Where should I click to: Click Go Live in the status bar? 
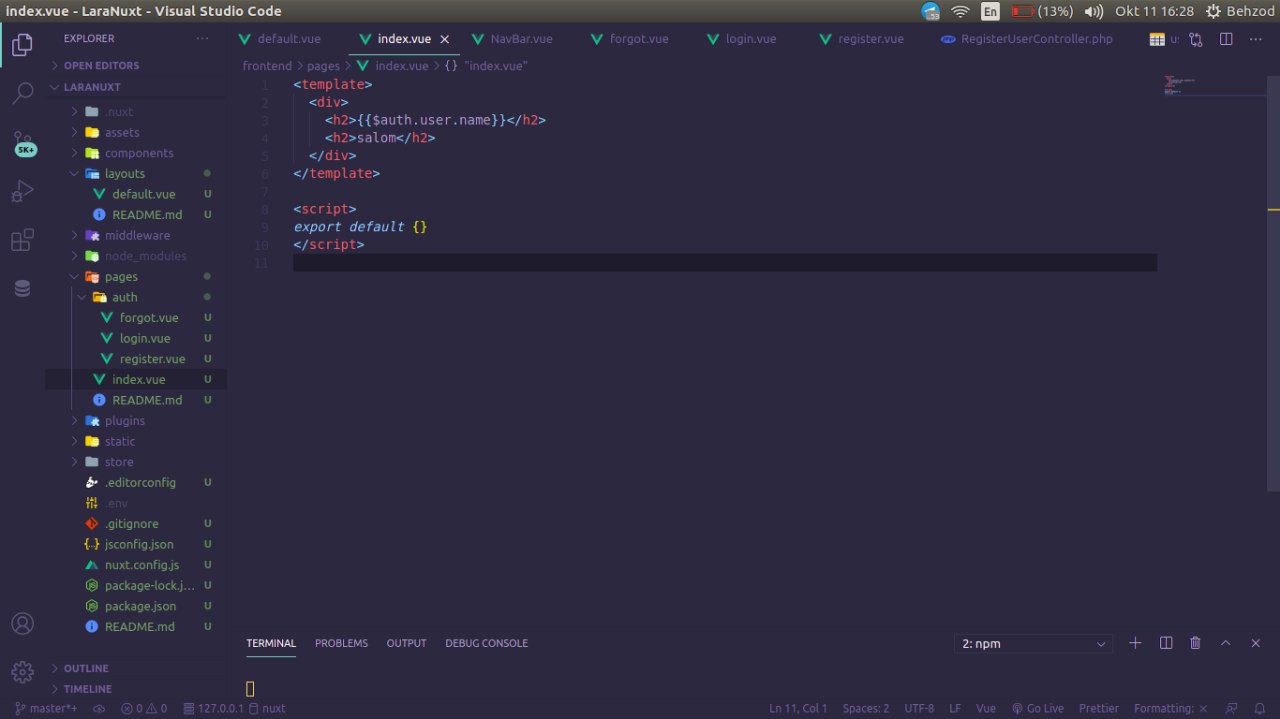pyautogui.click(x=1038, y=708)
